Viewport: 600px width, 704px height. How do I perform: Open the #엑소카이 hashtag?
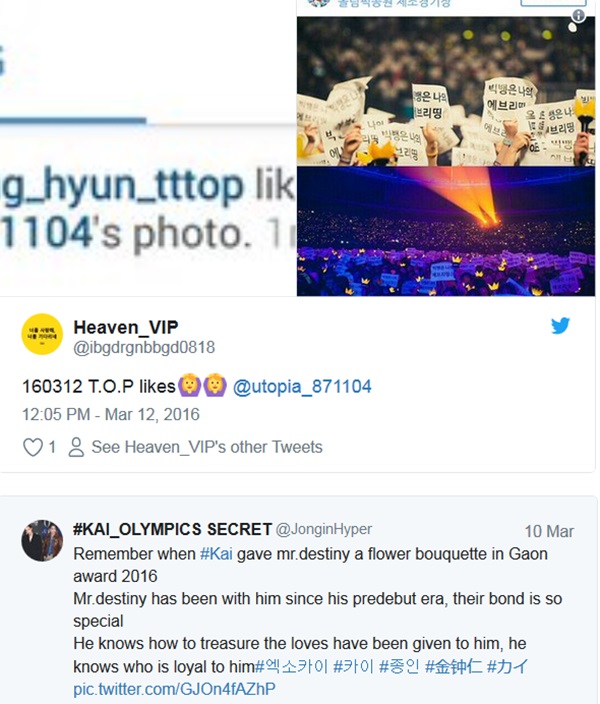pos(291,666)
